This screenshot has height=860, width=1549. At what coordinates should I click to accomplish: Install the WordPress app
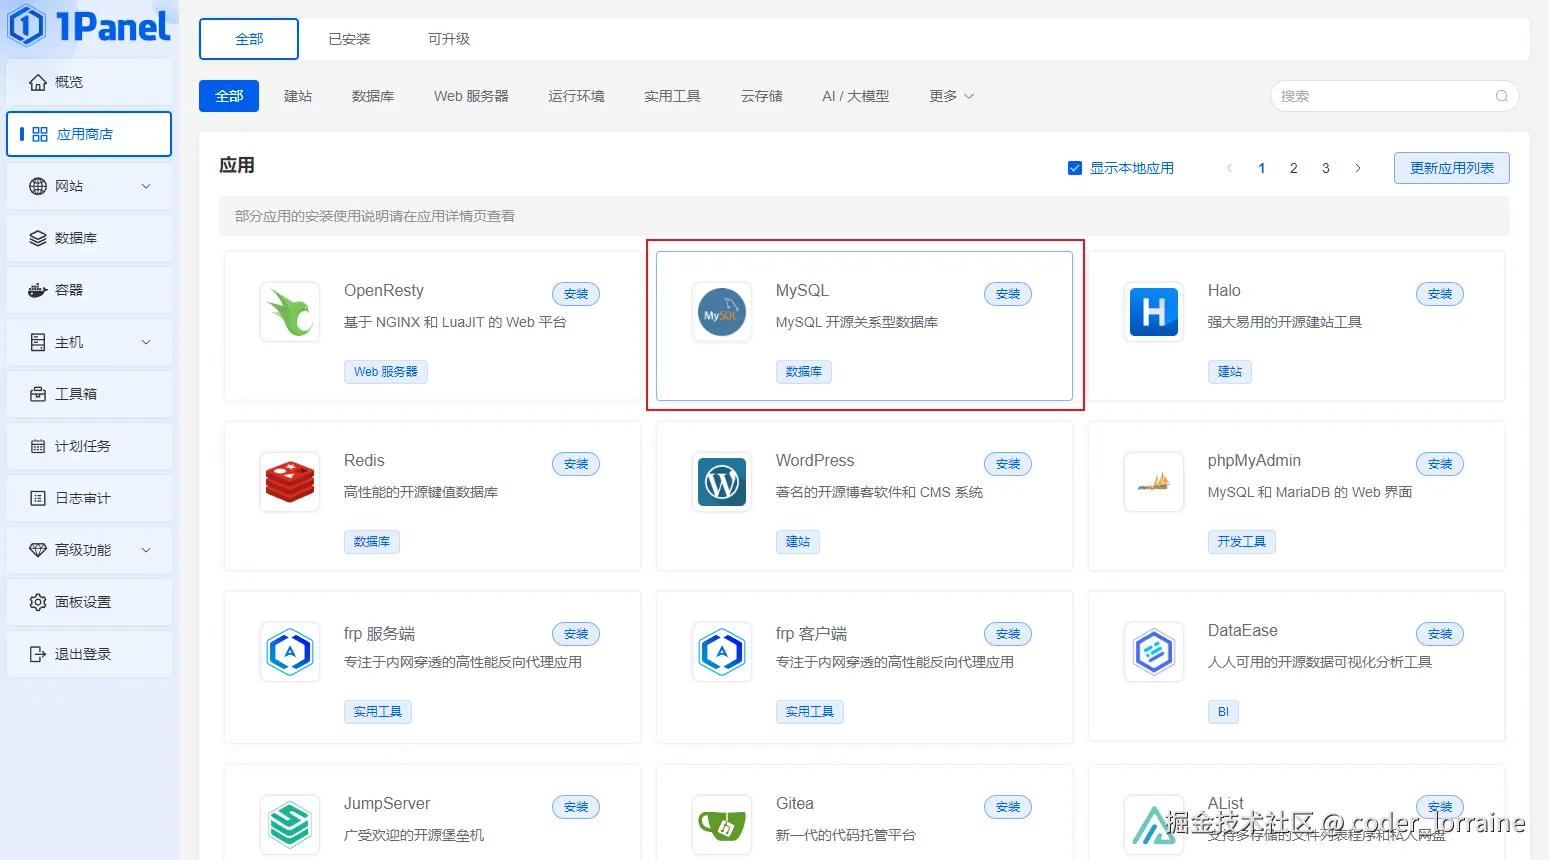[x=1008, y=464]
